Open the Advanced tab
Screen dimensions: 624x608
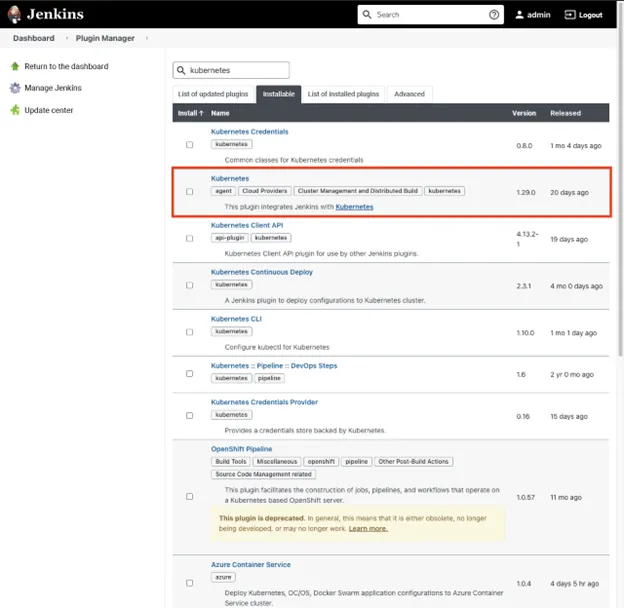click(410, 94)
